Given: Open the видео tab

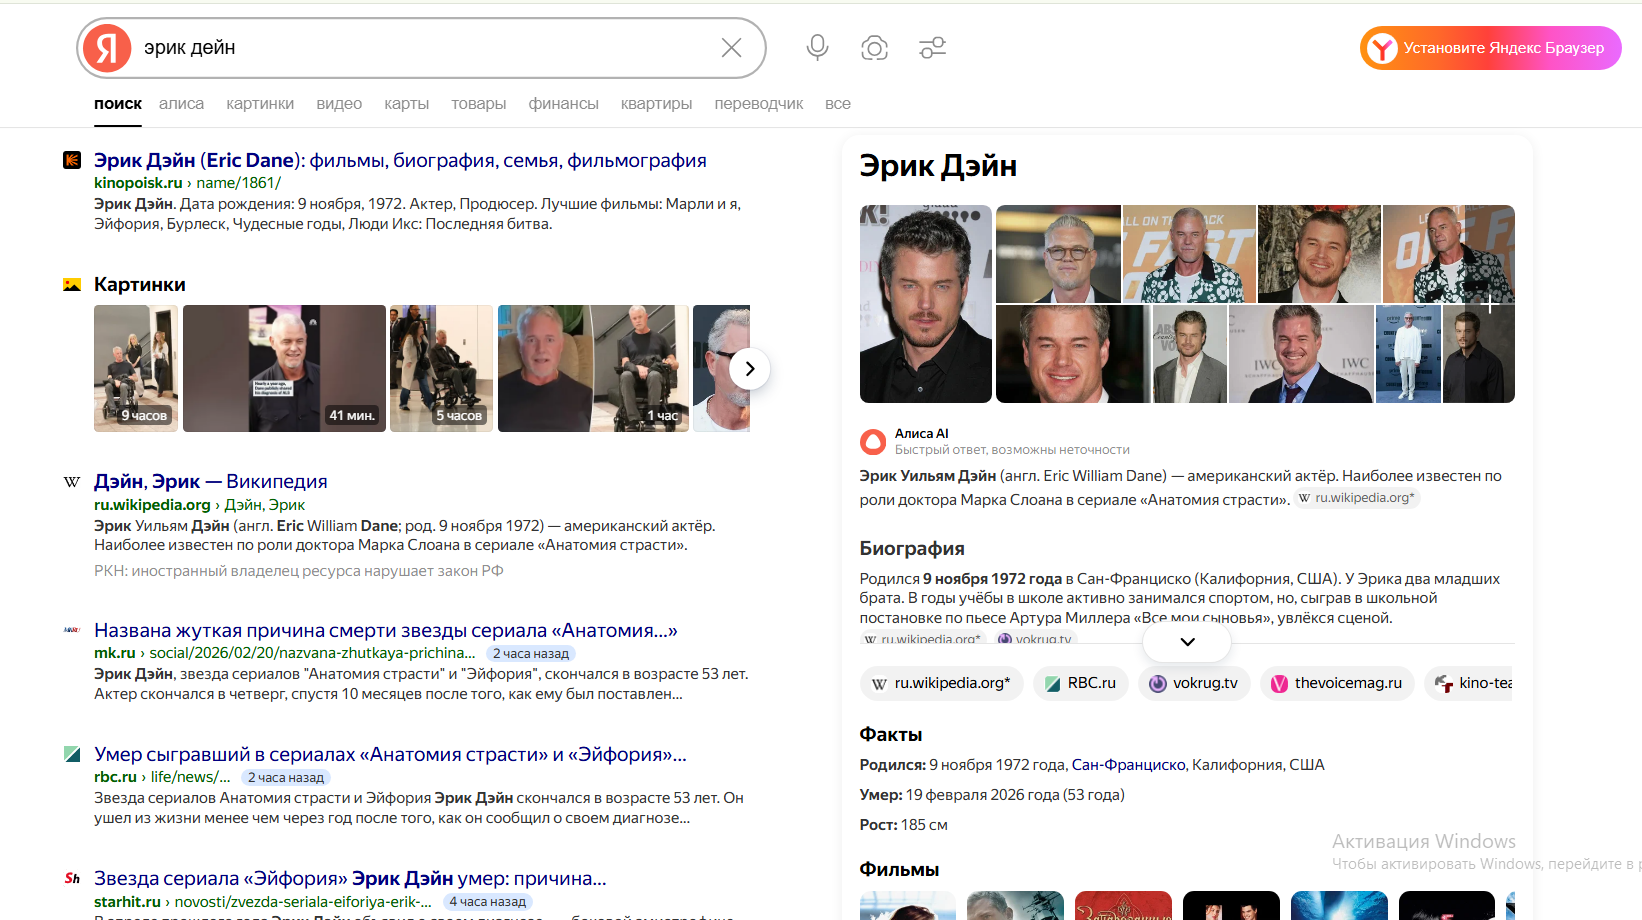Looking at the screenshot, I should pyautogui.click(x=339, y=104).
